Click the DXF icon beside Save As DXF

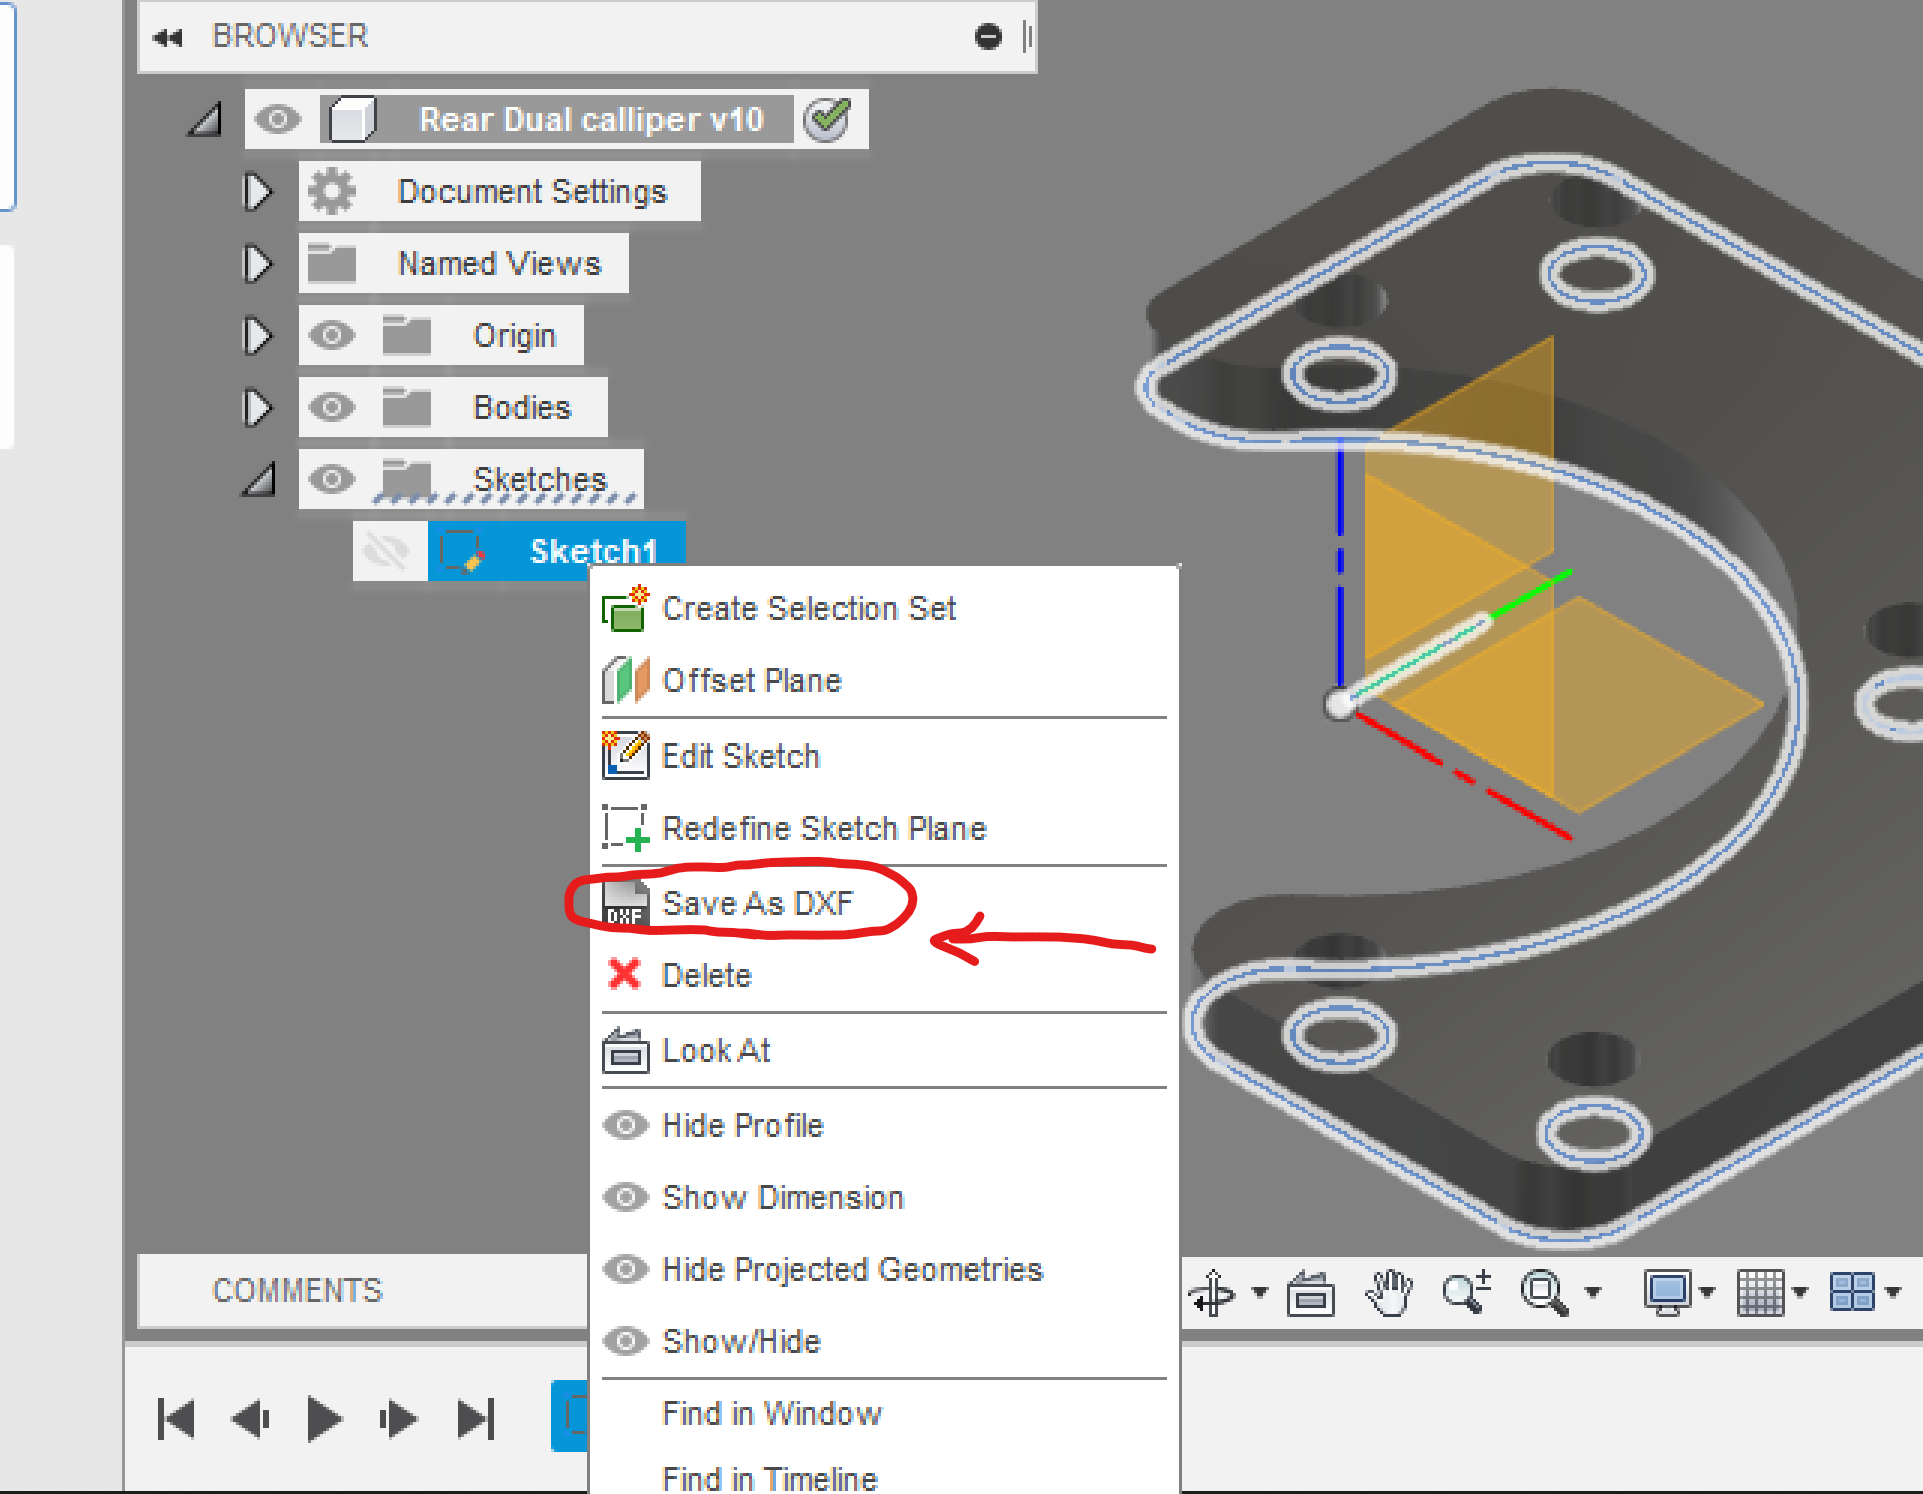[x=625, y=904]
